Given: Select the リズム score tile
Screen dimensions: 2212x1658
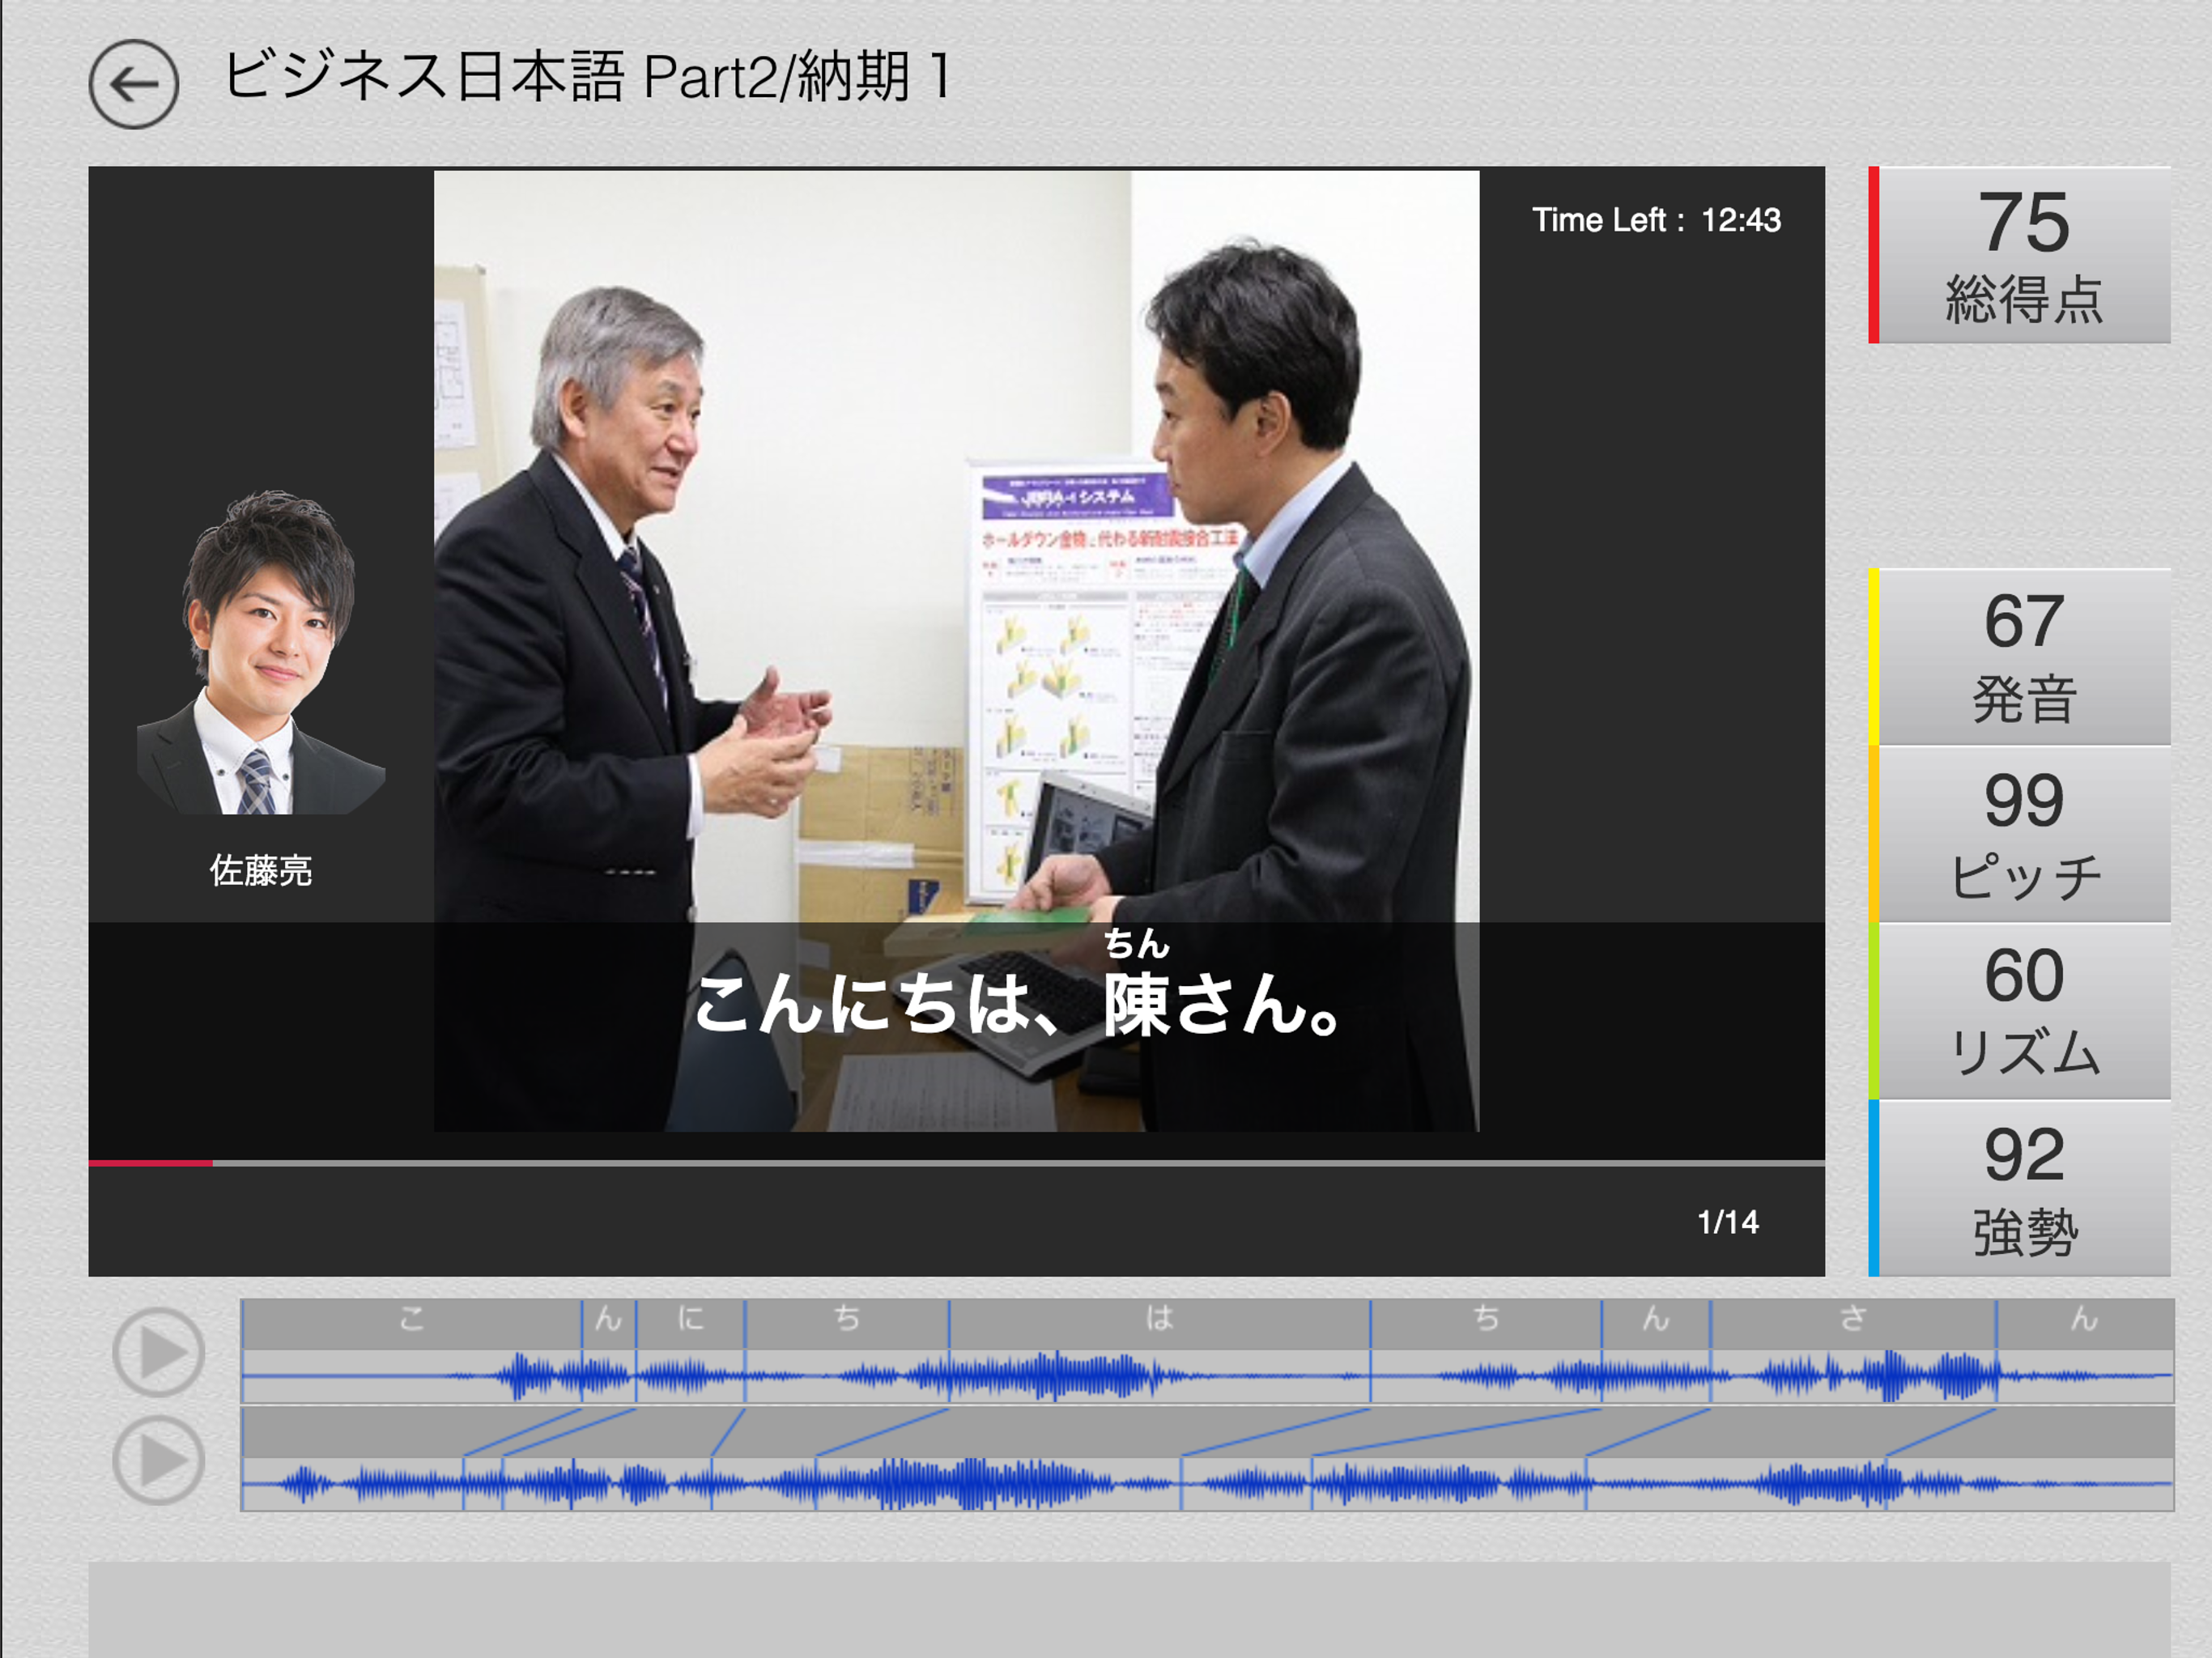Looking at the screenshot, I should tap(2022, 1012).
